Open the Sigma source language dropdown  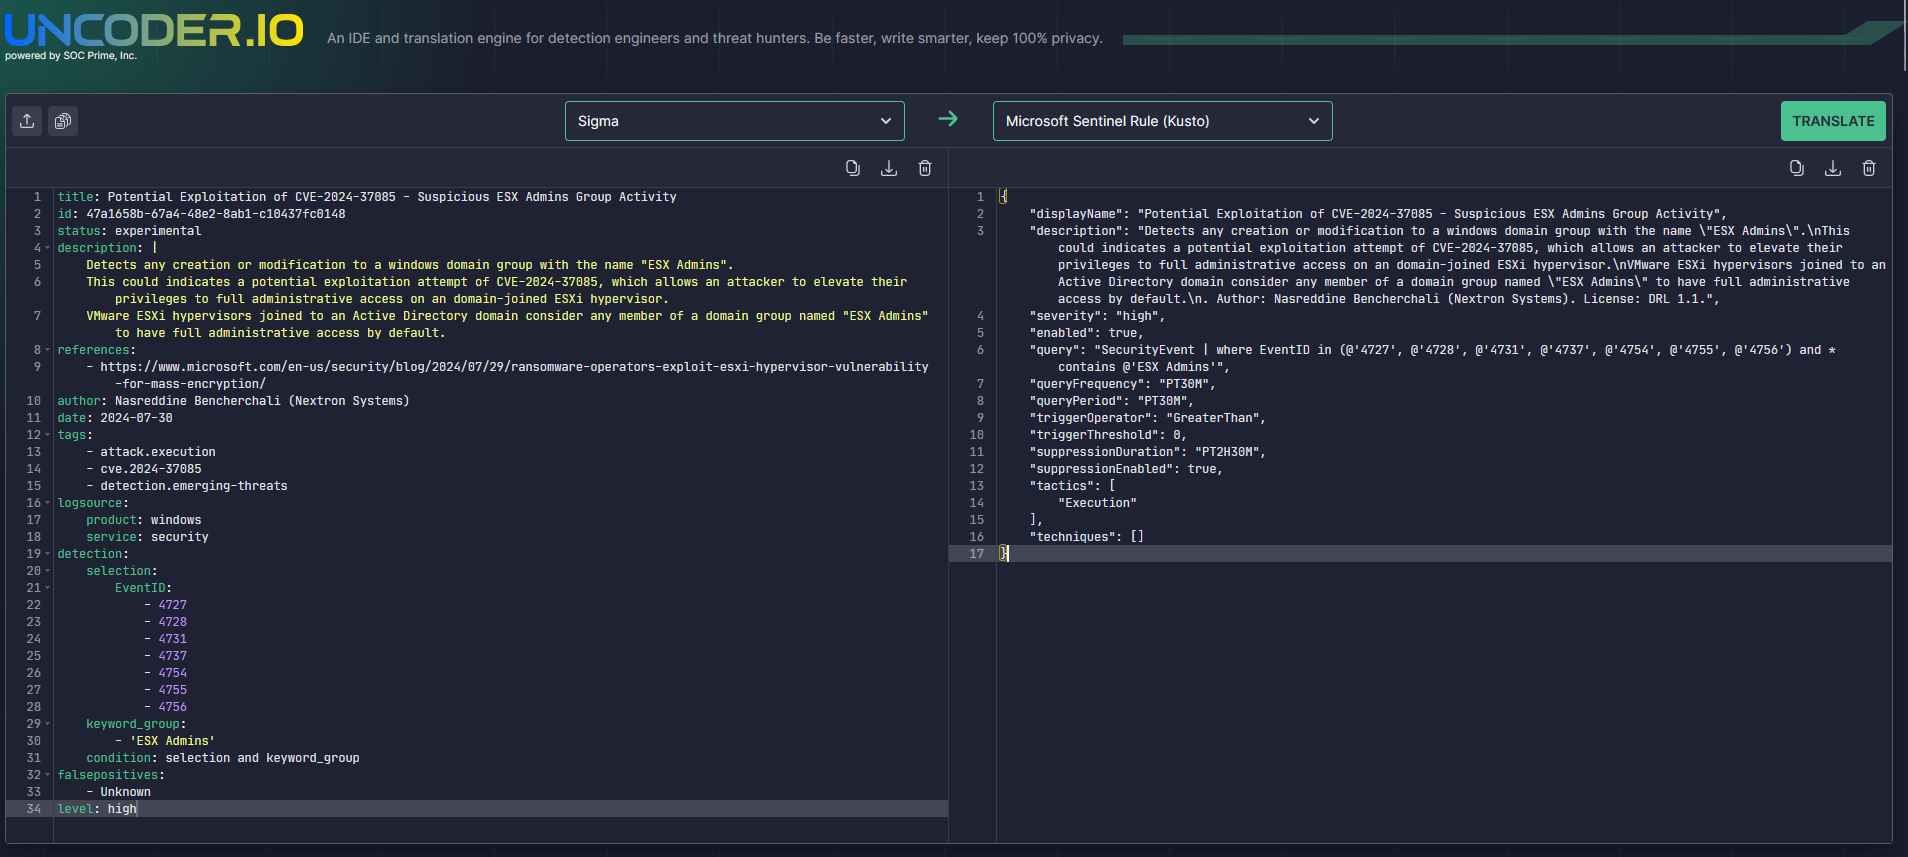click(735, 121)
